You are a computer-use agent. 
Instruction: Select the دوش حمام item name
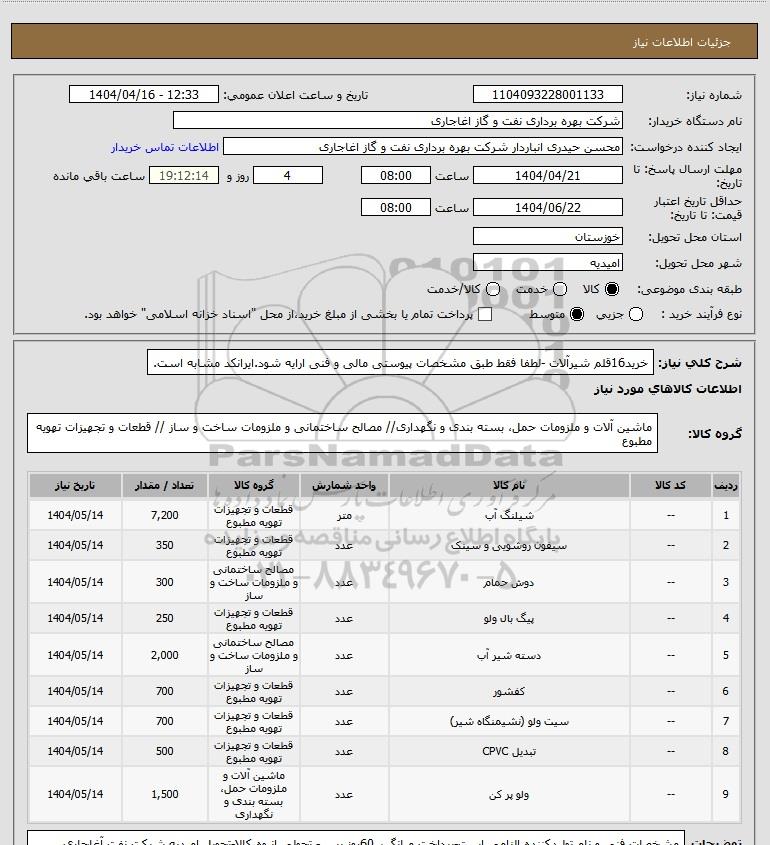pyautogui.click(x=509, y=583)
